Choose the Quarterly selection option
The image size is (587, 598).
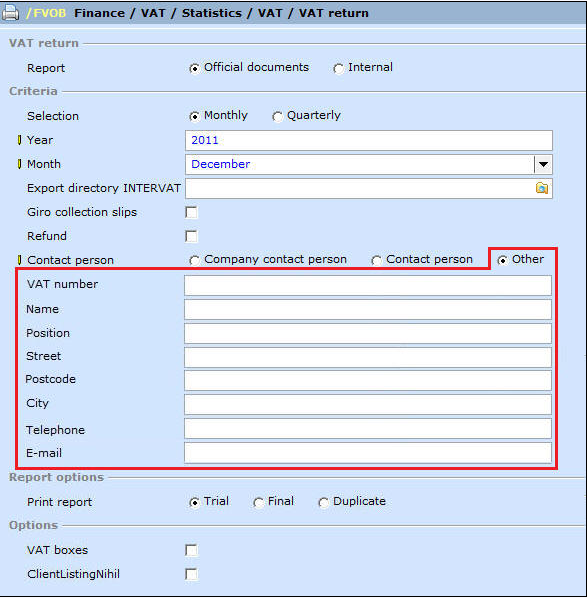(x=277, y=116)
